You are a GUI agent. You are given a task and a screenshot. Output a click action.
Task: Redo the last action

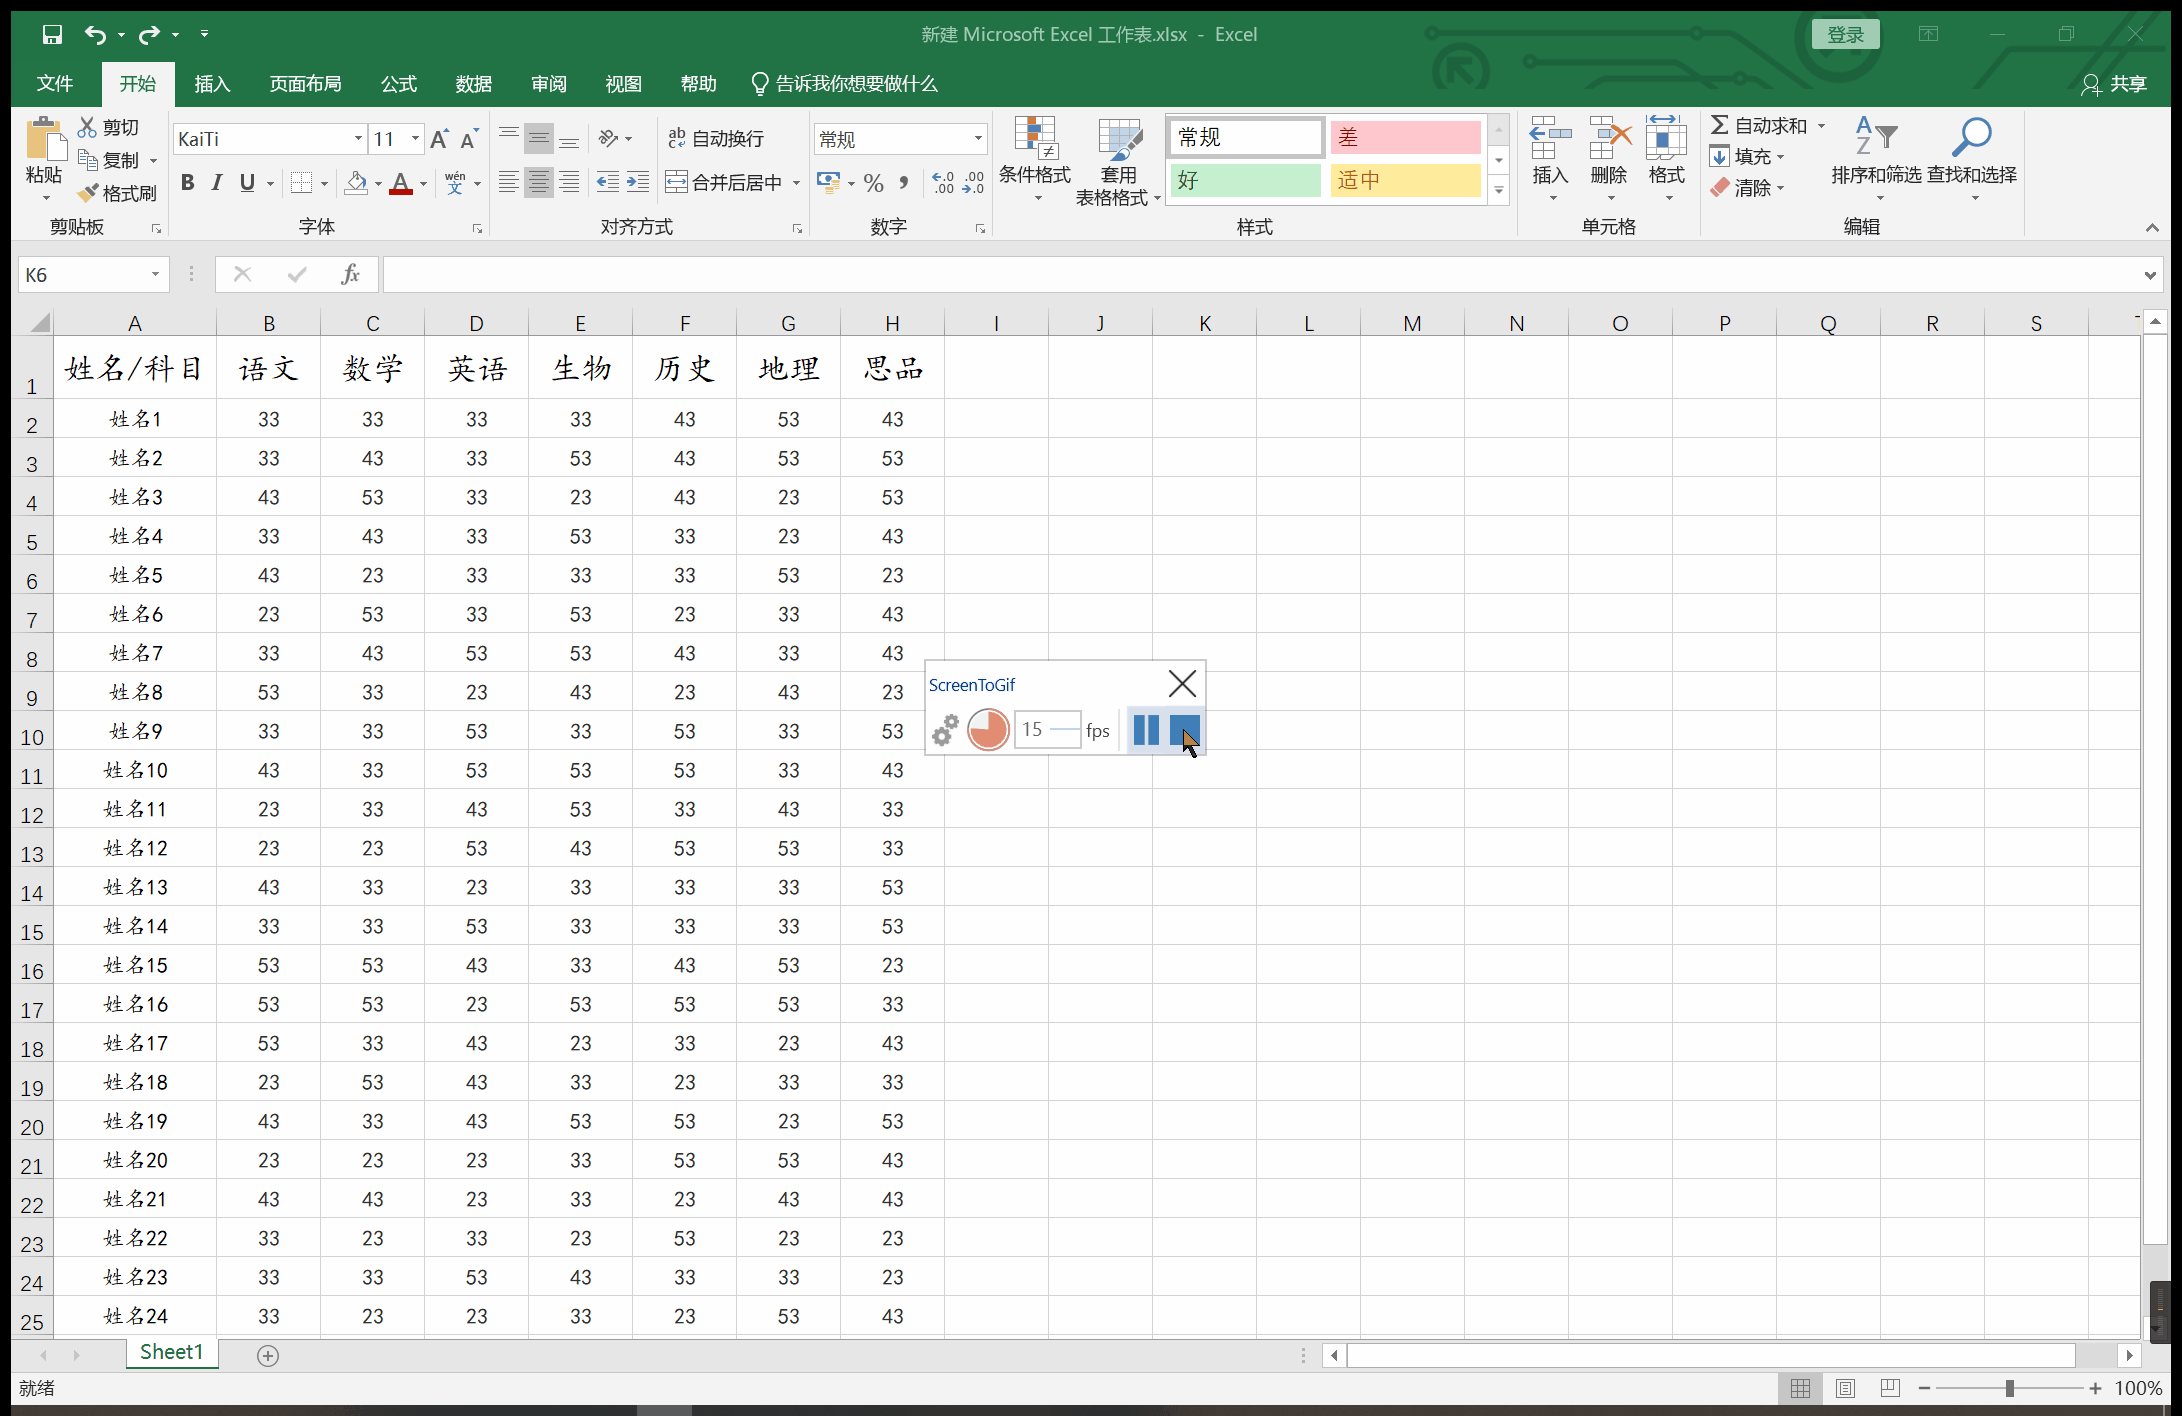point(148,34)
